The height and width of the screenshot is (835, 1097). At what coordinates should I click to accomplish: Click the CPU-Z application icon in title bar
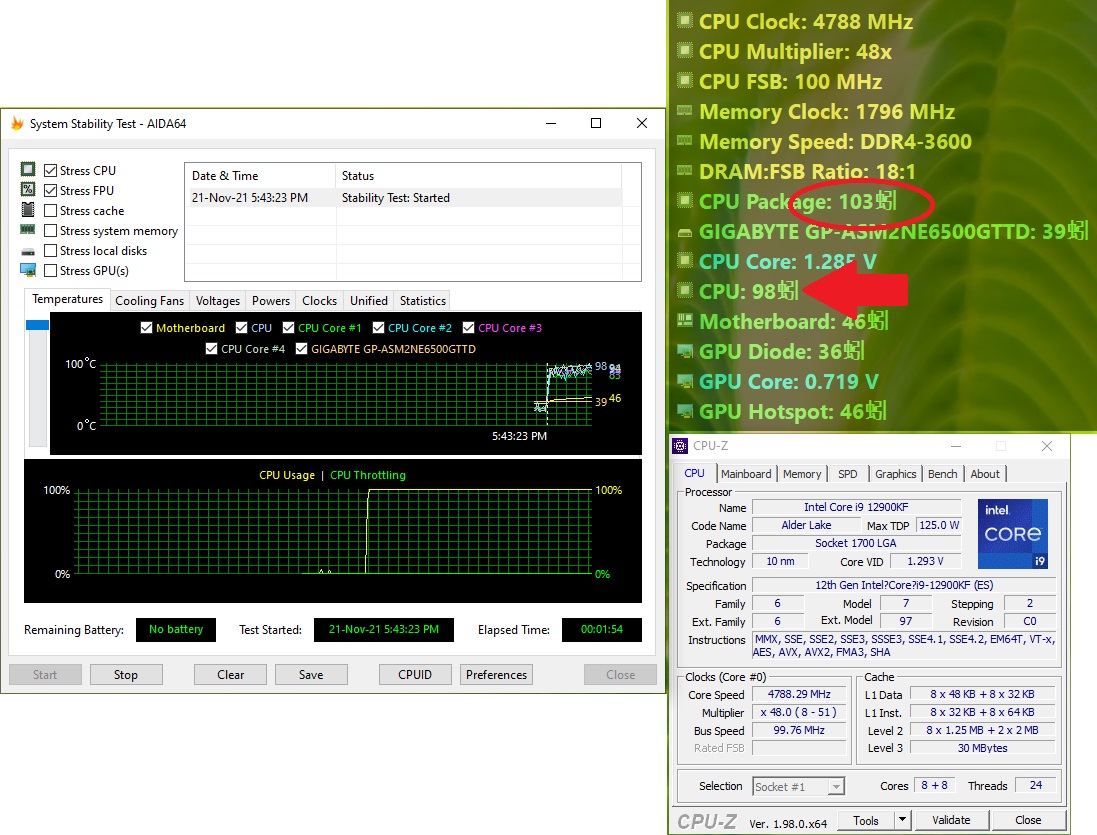680,445
